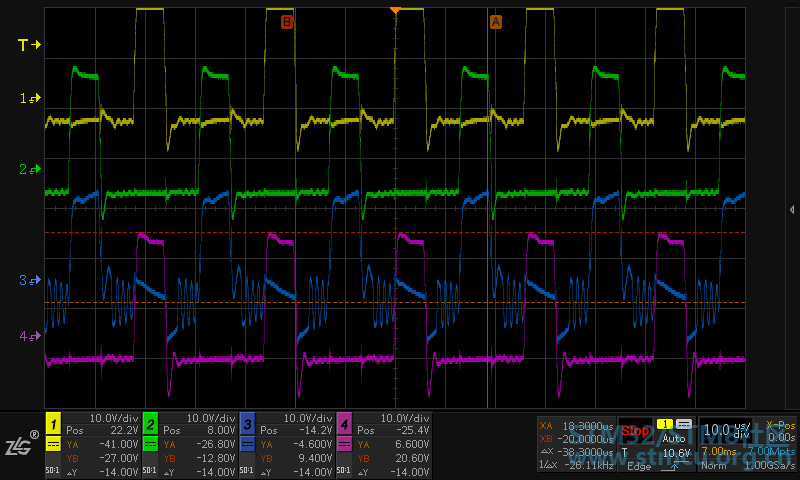
Task: Click channel 1 50:1 probe ratio
Action: [53, 470]
